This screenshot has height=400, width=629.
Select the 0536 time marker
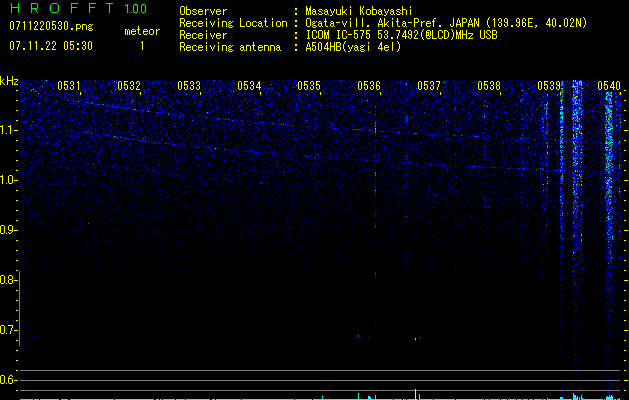[x=369, y=86]
